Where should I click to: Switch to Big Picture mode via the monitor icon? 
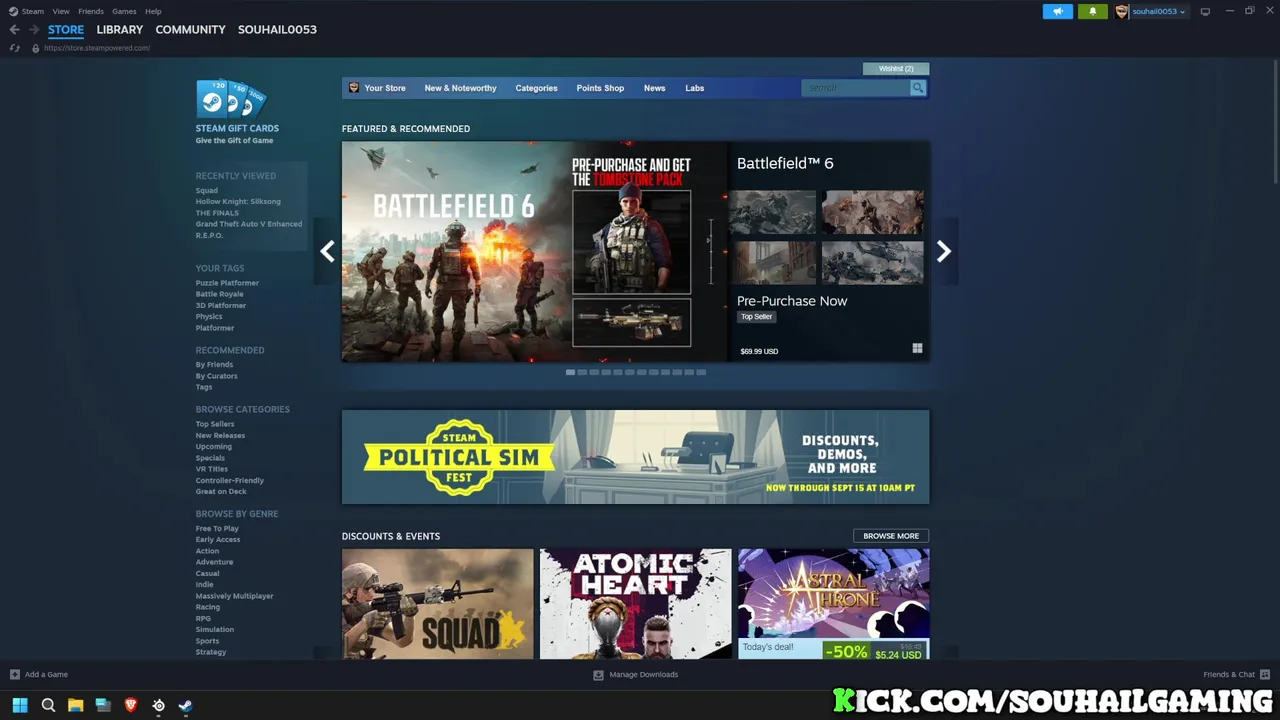click(x=1205, y=11)
